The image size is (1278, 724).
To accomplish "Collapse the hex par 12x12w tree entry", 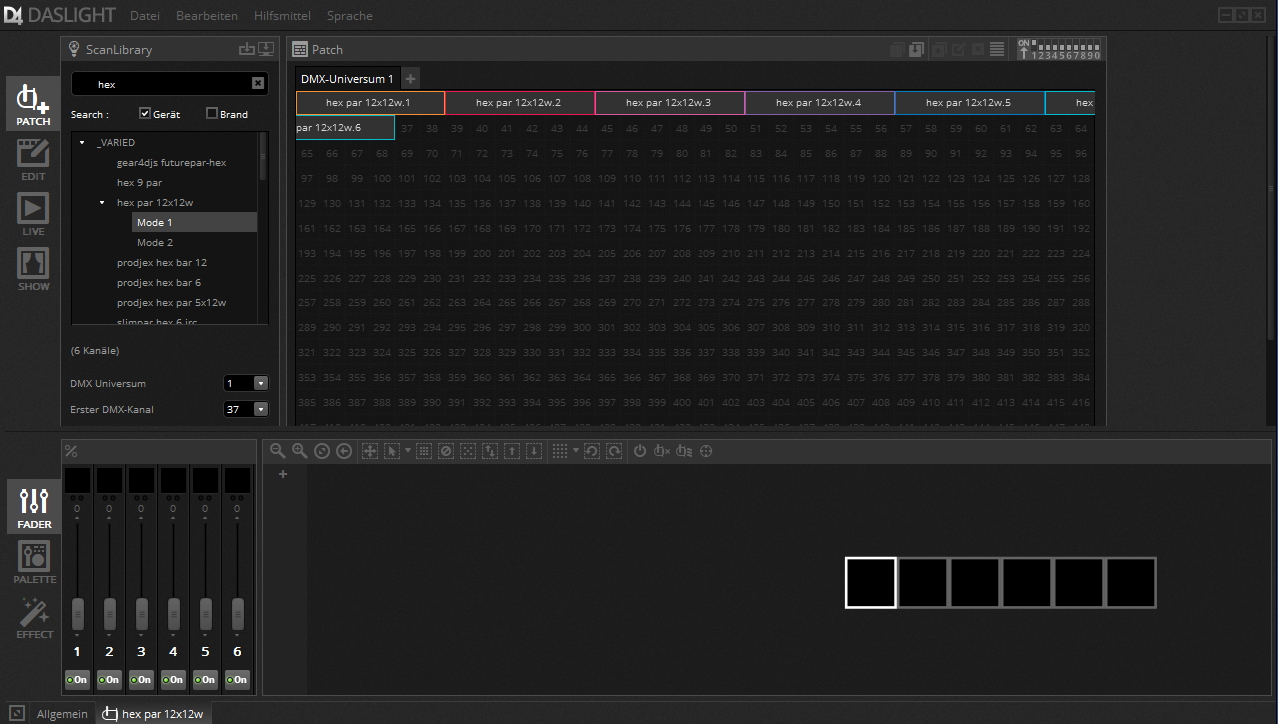I will coord(101,202).
